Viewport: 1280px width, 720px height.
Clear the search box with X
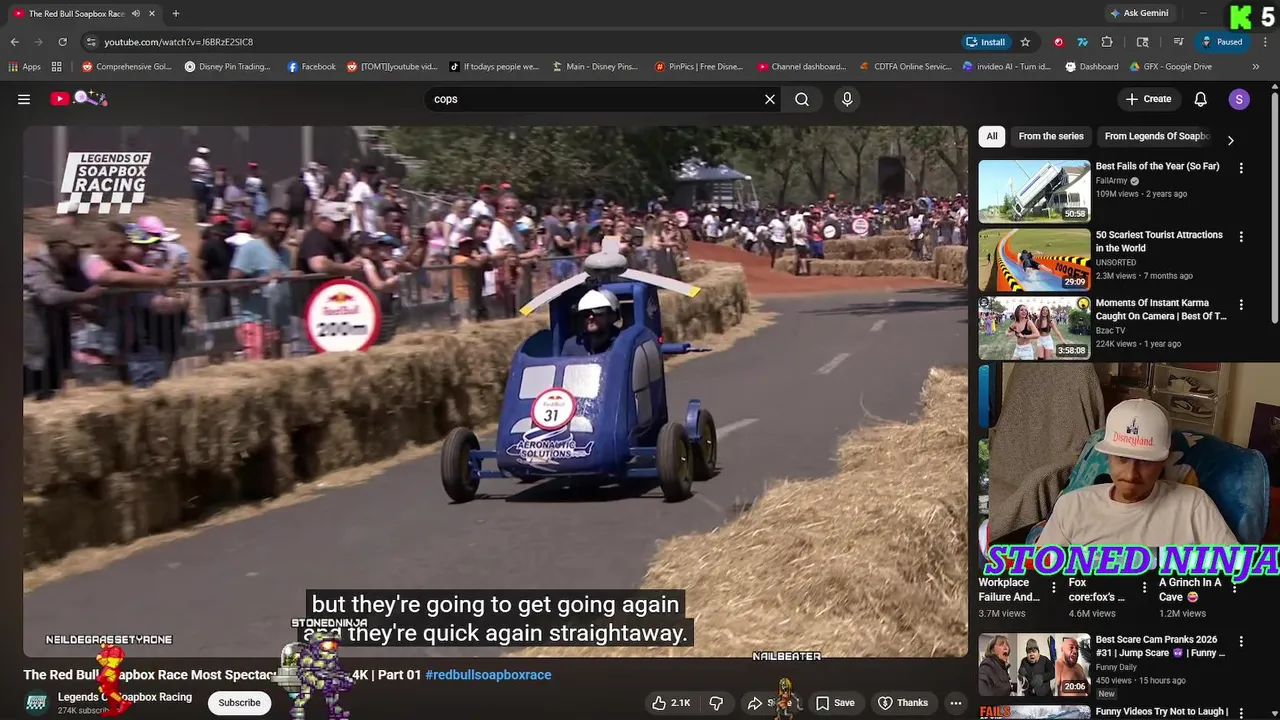click(x=770, y=99)
